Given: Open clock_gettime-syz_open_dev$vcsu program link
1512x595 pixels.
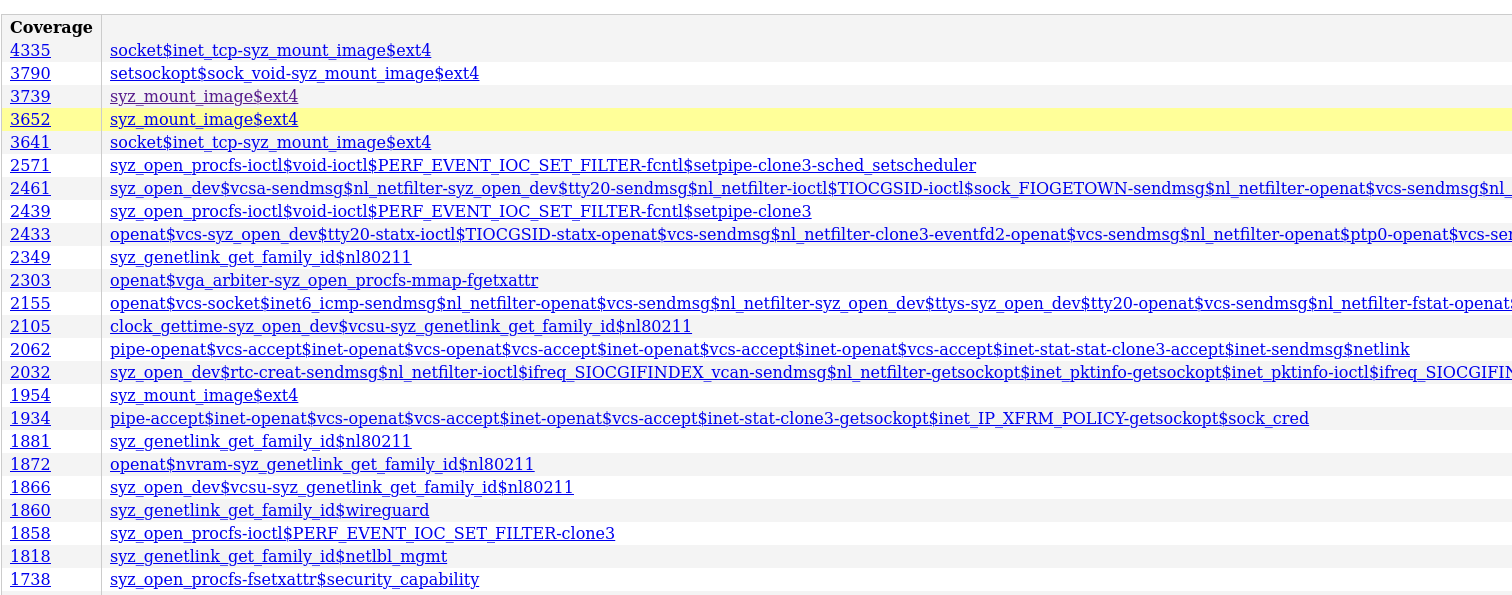Looking at the screenshot, I should point(401,326).
